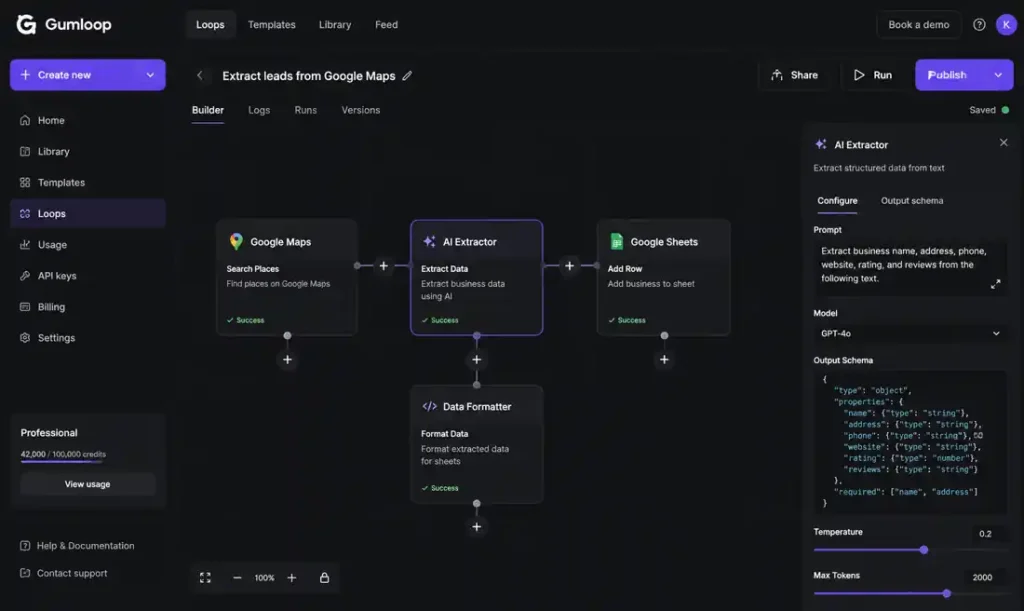Add node between AI Extractor and Data Formatter

tap(477, 360)
